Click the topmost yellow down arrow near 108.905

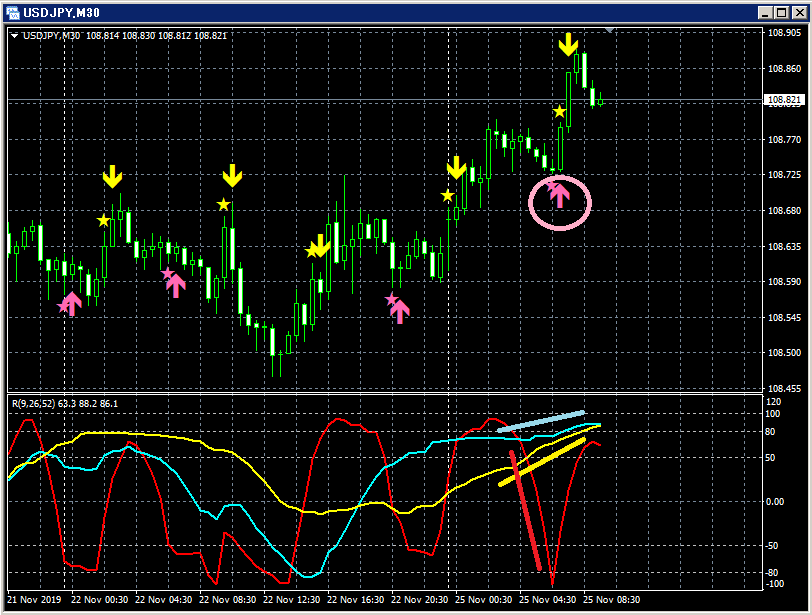[568, 45]
